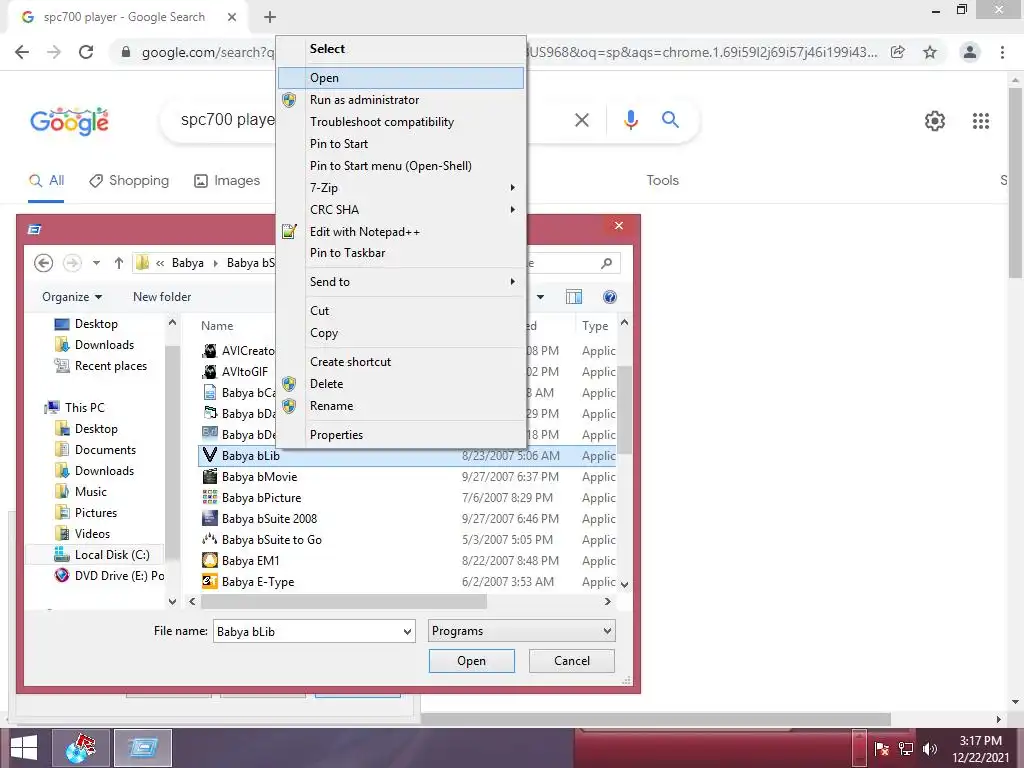Open the Windows Start button
1024x768 pixels.
24,748
